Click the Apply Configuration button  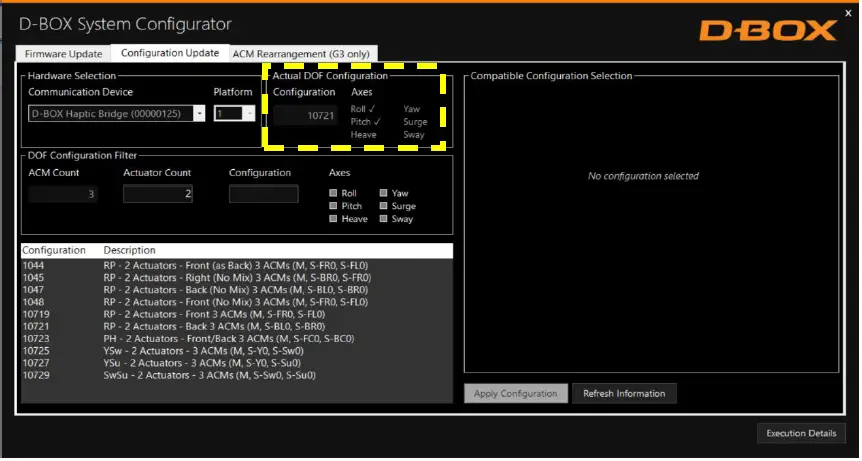[516, 393]
